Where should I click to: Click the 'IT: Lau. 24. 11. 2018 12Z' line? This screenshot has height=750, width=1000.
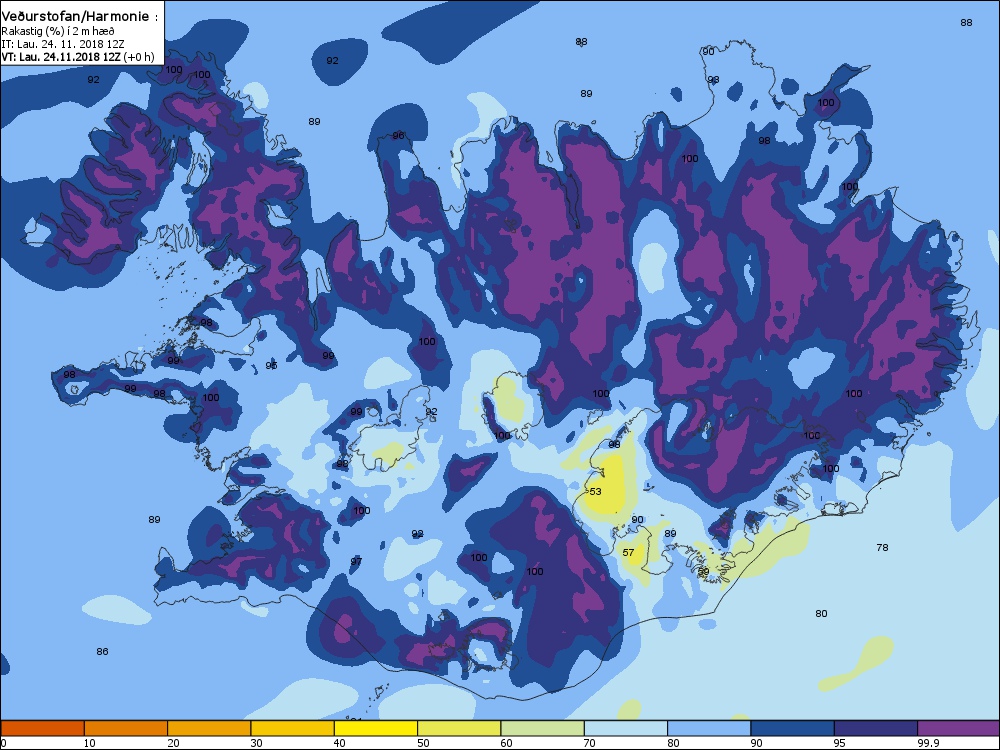pos(63,44)
